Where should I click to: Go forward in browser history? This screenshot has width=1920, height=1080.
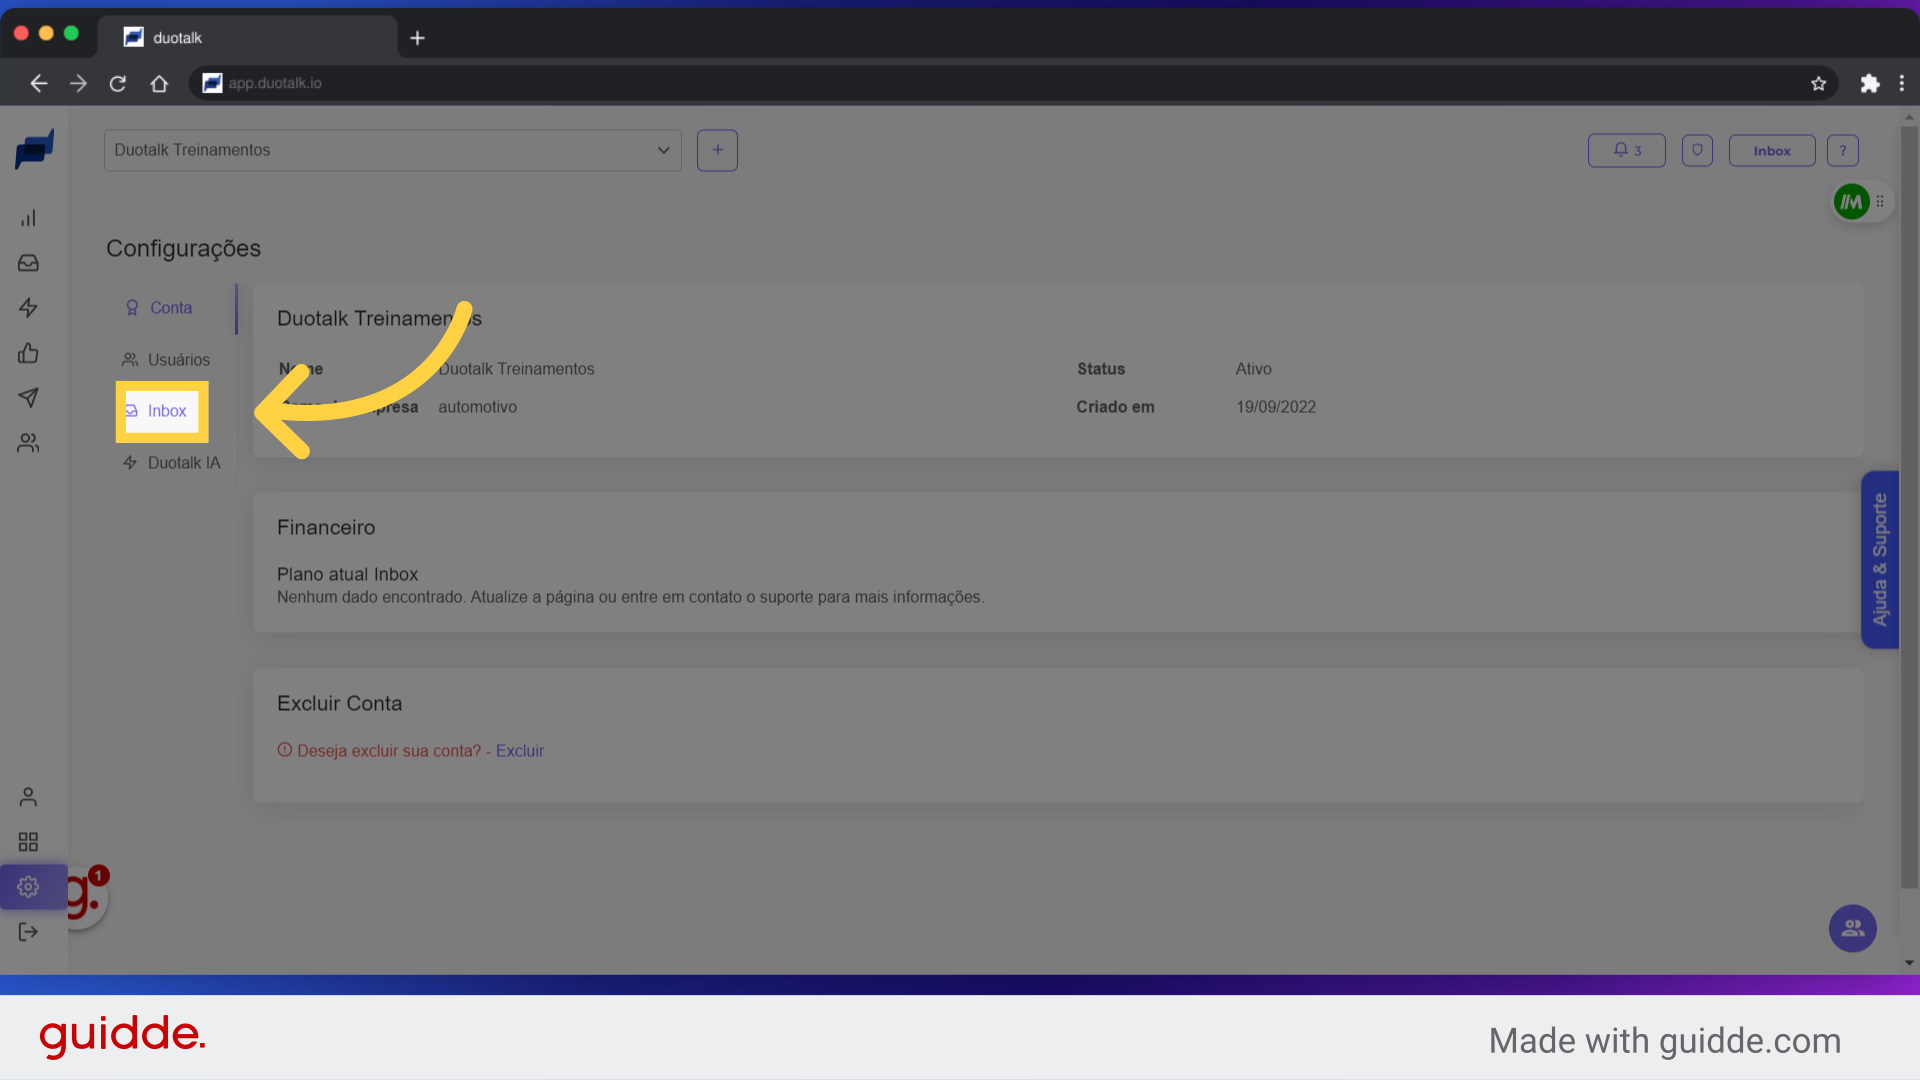tap(78, 84)
